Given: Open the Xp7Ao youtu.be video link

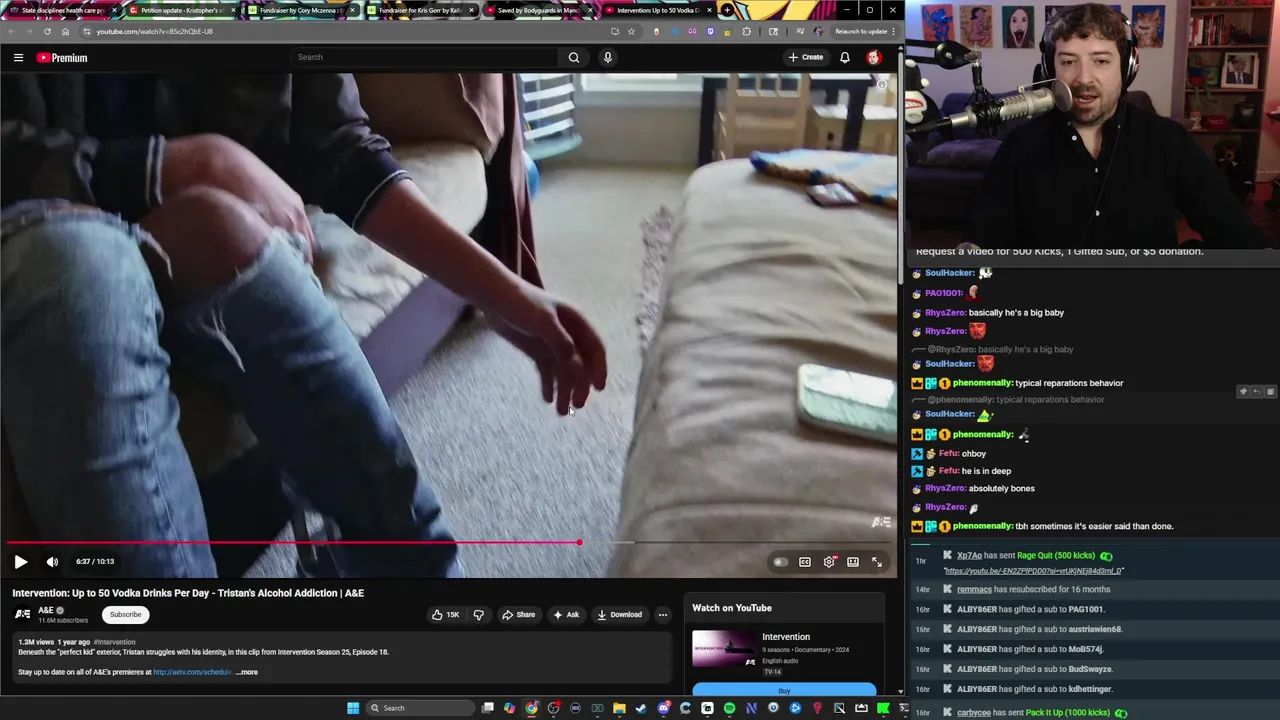Looking at the screenshot, I should tap(1033, 571).
